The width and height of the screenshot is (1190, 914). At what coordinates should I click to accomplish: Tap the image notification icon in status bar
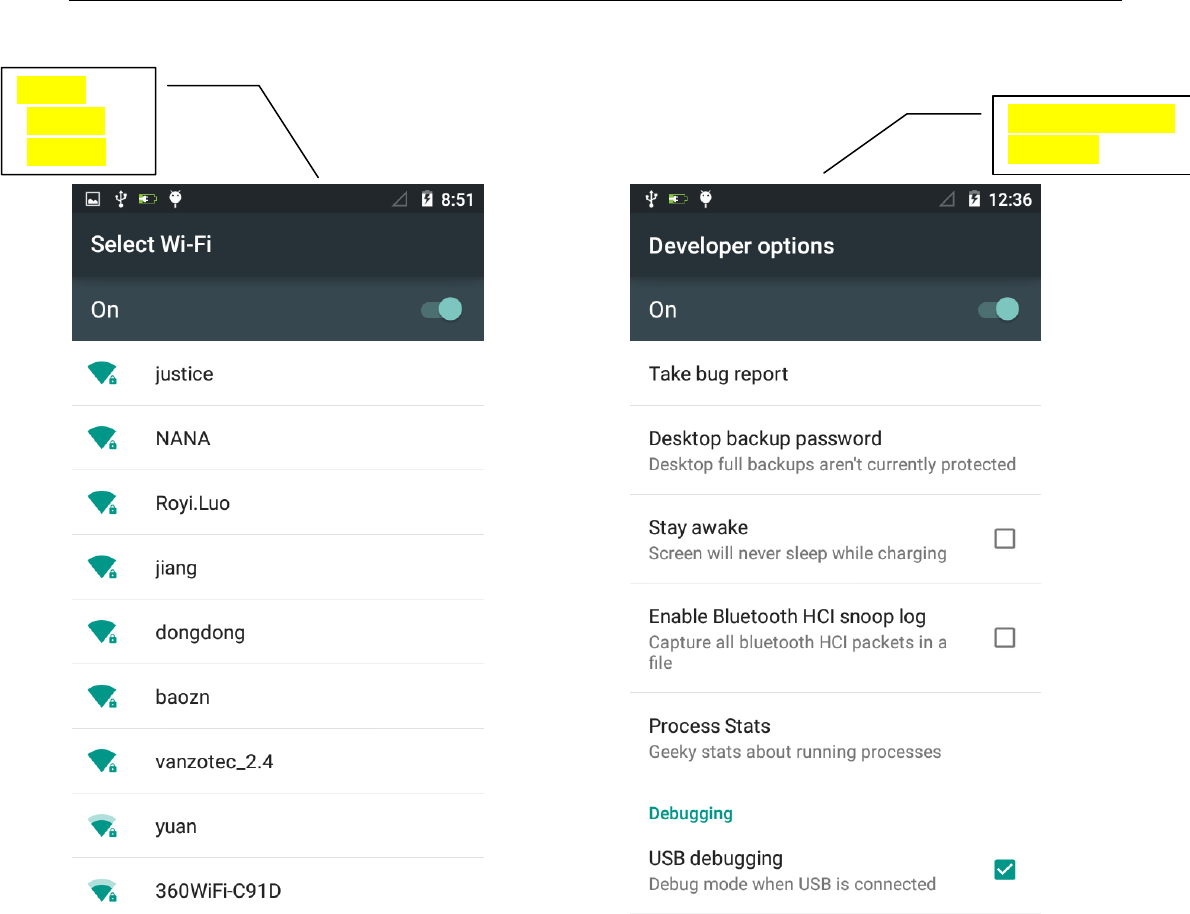93,199
